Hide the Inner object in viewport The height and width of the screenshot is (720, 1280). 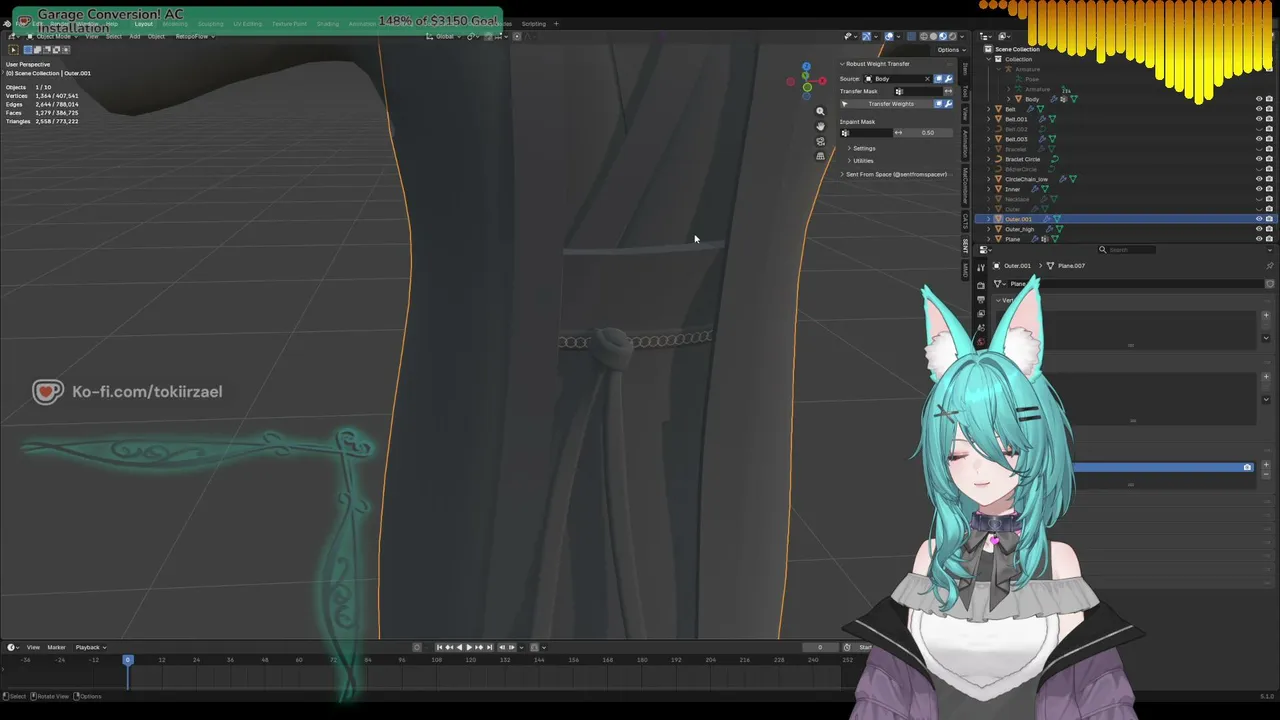pos(1259,189)
